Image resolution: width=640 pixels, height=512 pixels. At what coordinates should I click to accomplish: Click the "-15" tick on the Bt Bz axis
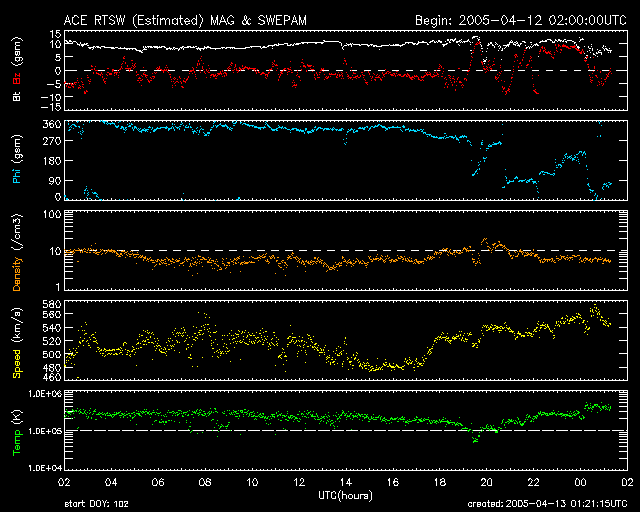pyautogui.click(x=51, y=107)
